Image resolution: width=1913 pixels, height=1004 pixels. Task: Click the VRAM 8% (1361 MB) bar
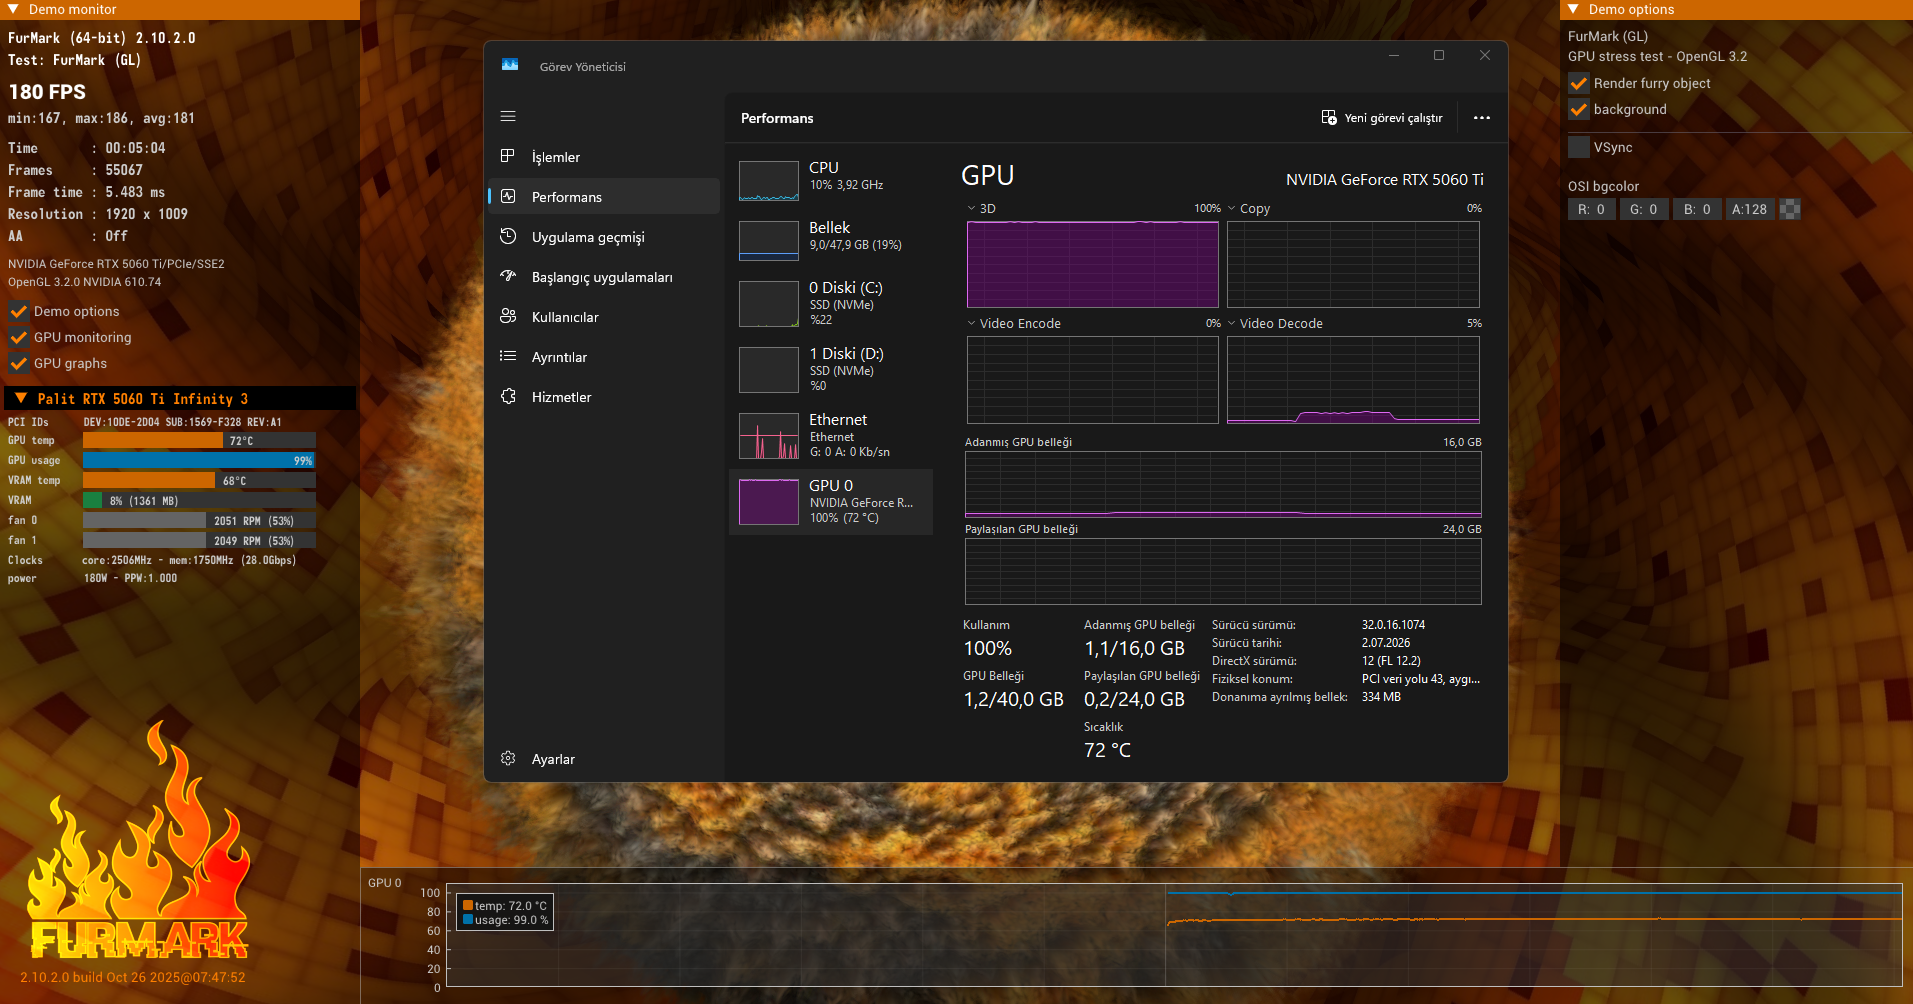coord(199,500)
